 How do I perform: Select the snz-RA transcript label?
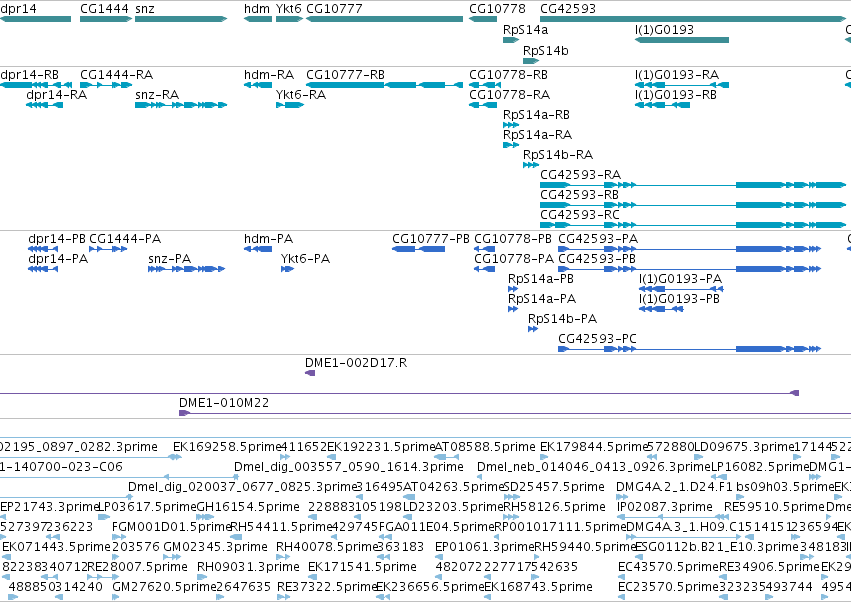(157, 95)
